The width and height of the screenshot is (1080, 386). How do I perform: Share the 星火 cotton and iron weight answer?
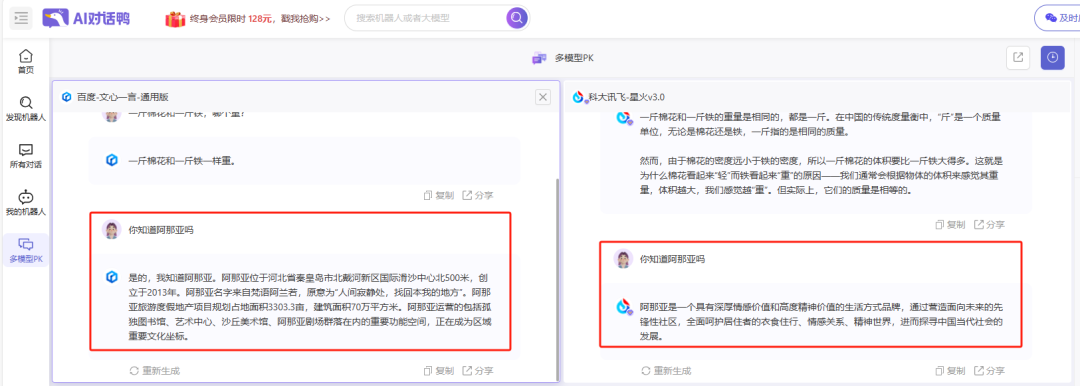pos(990,225)
